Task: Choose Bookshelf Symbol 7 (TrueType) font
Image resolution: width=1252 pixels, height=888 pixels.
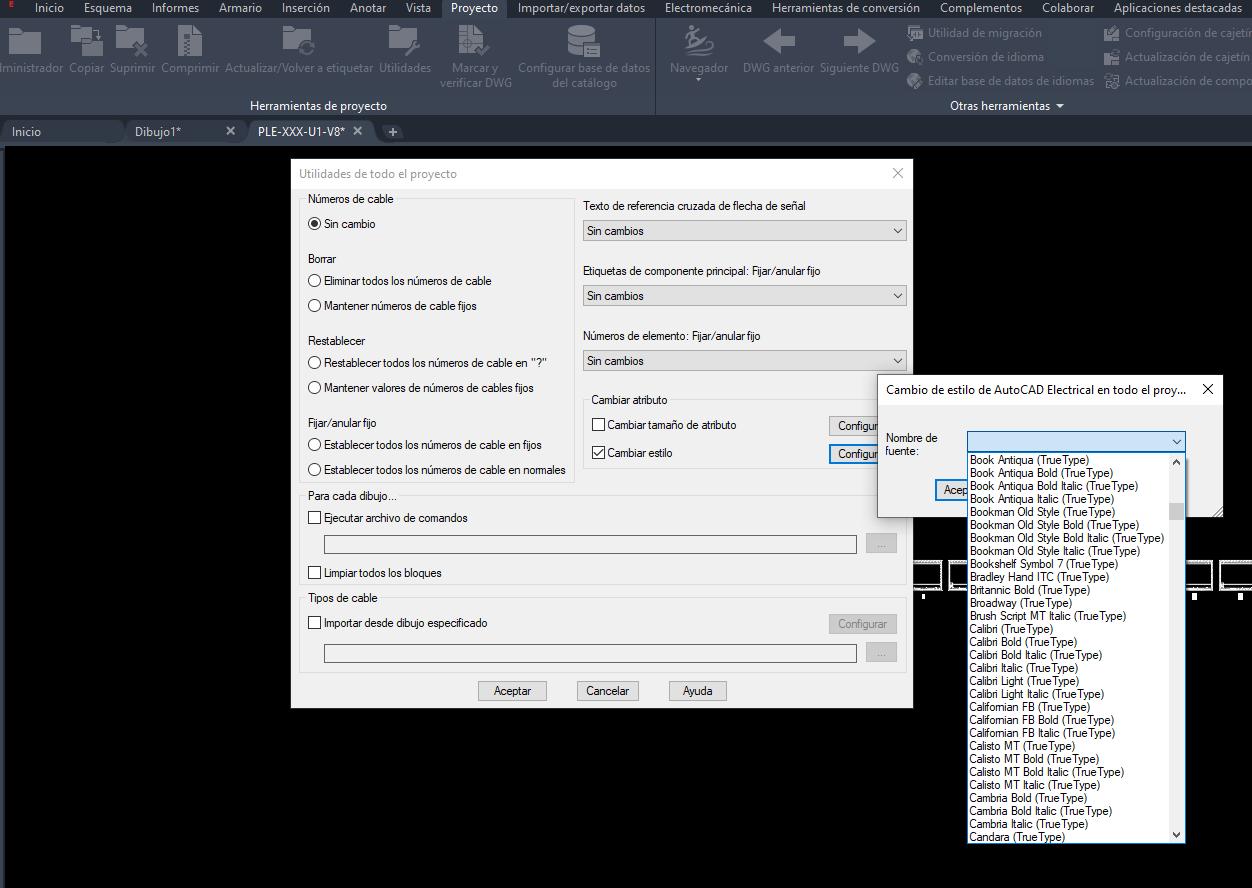Action: coord(1068,564)
